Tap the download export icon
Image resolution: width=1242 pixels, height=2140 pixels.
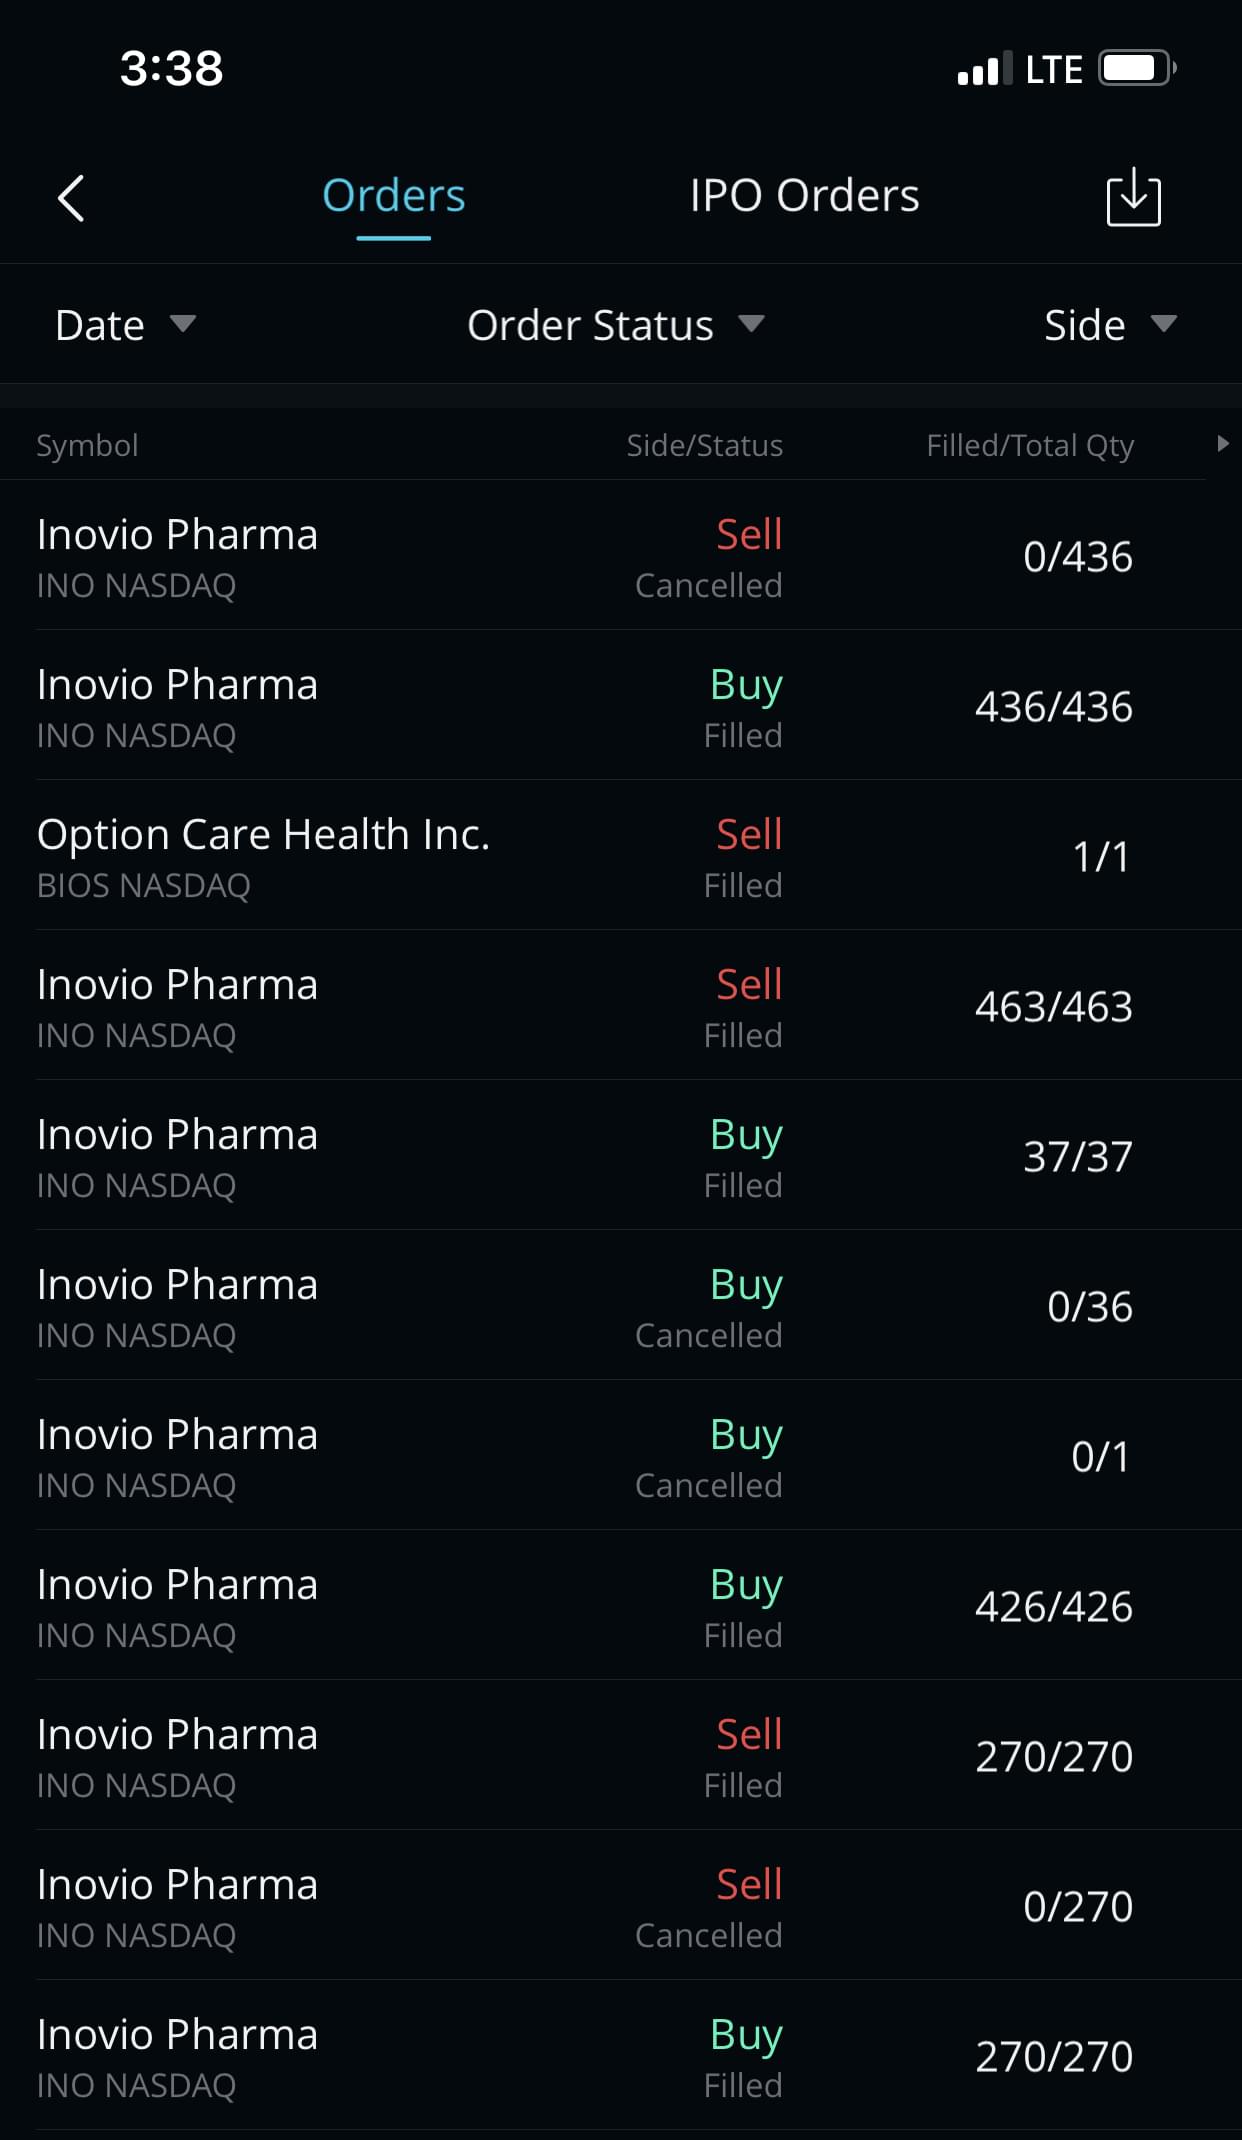[1133, 198]
